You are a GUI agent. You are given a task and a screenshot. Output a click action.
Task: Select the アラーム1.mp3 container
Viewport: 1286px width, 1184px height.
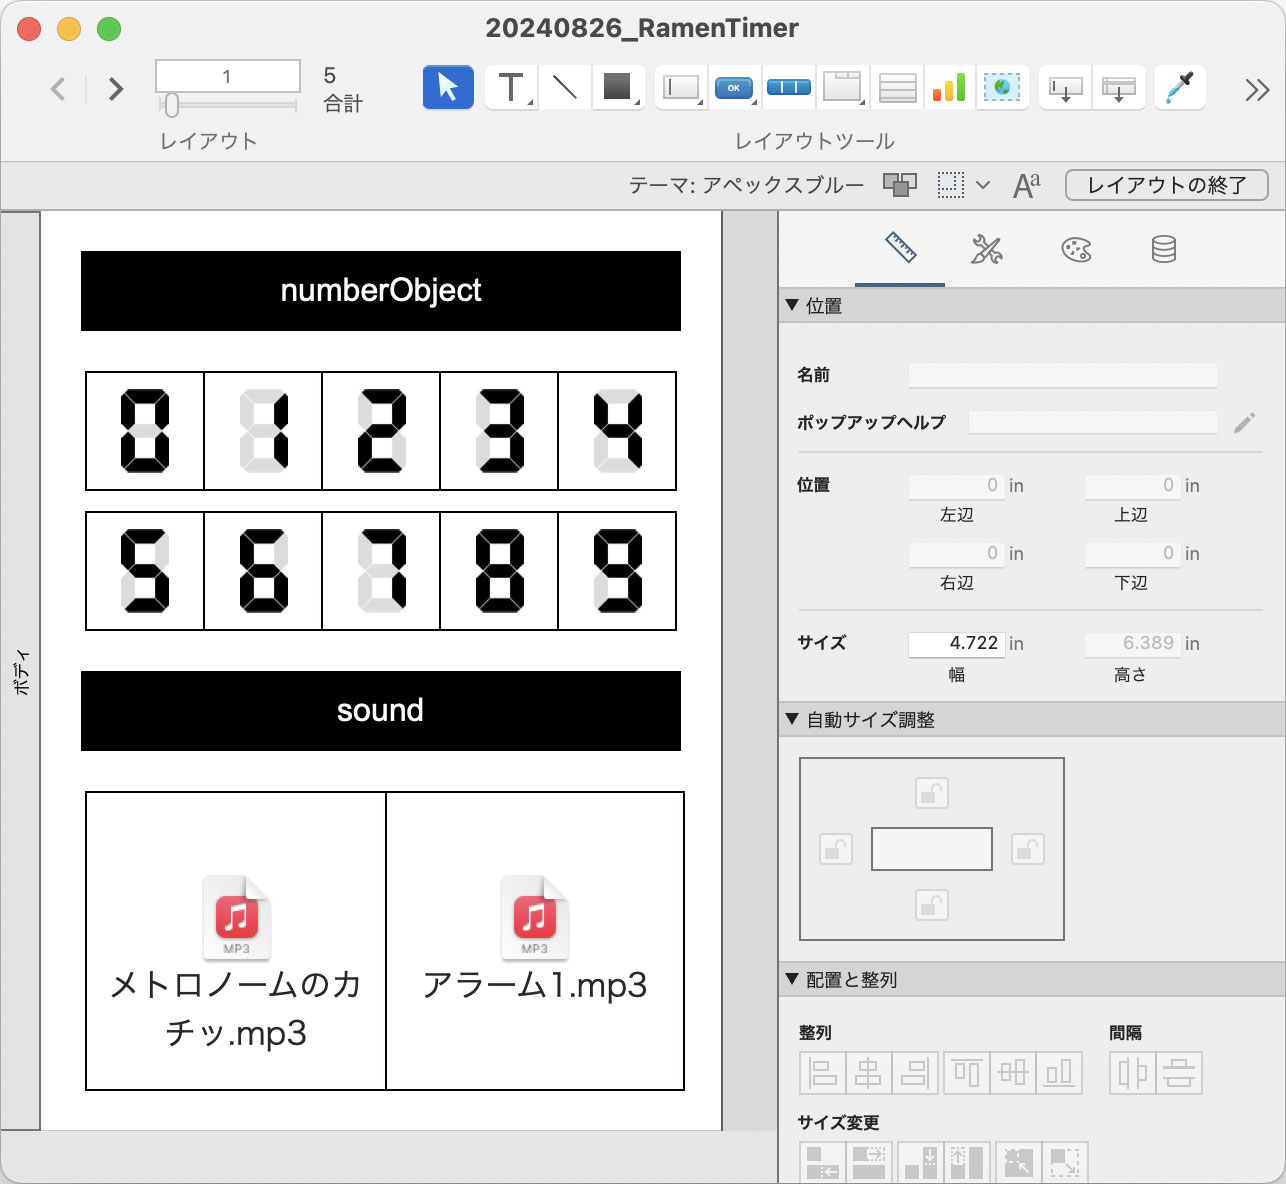pyautogui.click(x=535, y=941)
